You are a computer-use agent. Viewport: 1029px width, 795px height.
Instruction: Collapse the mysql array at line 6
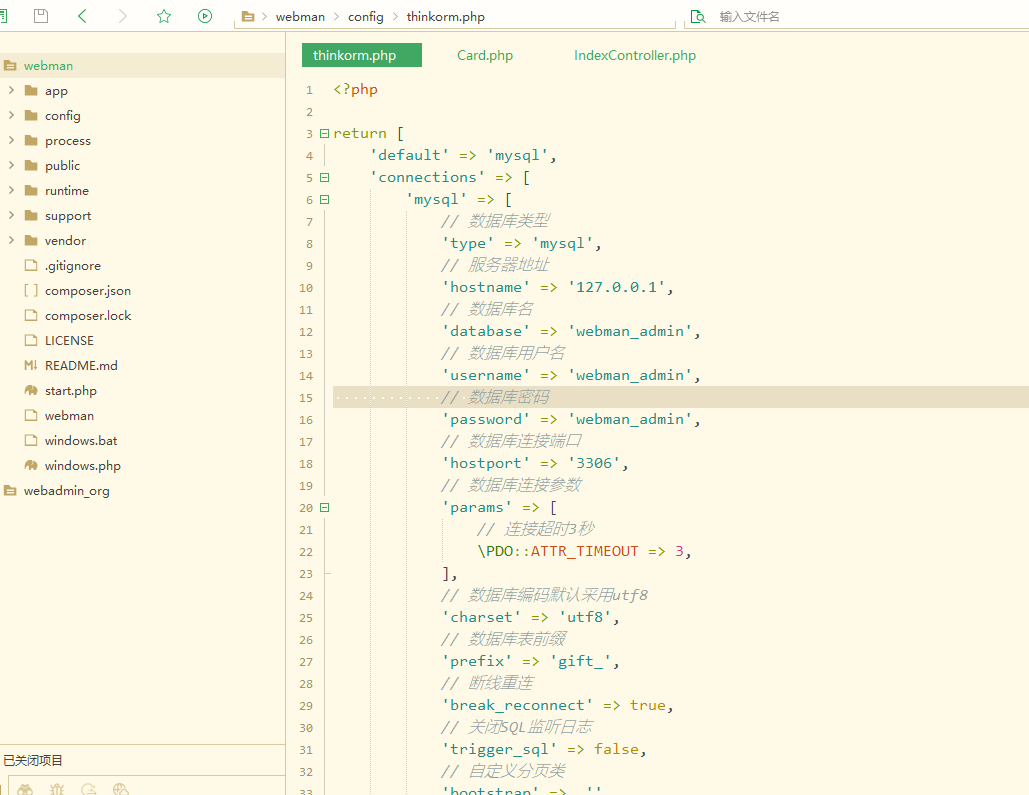[324, 200]
